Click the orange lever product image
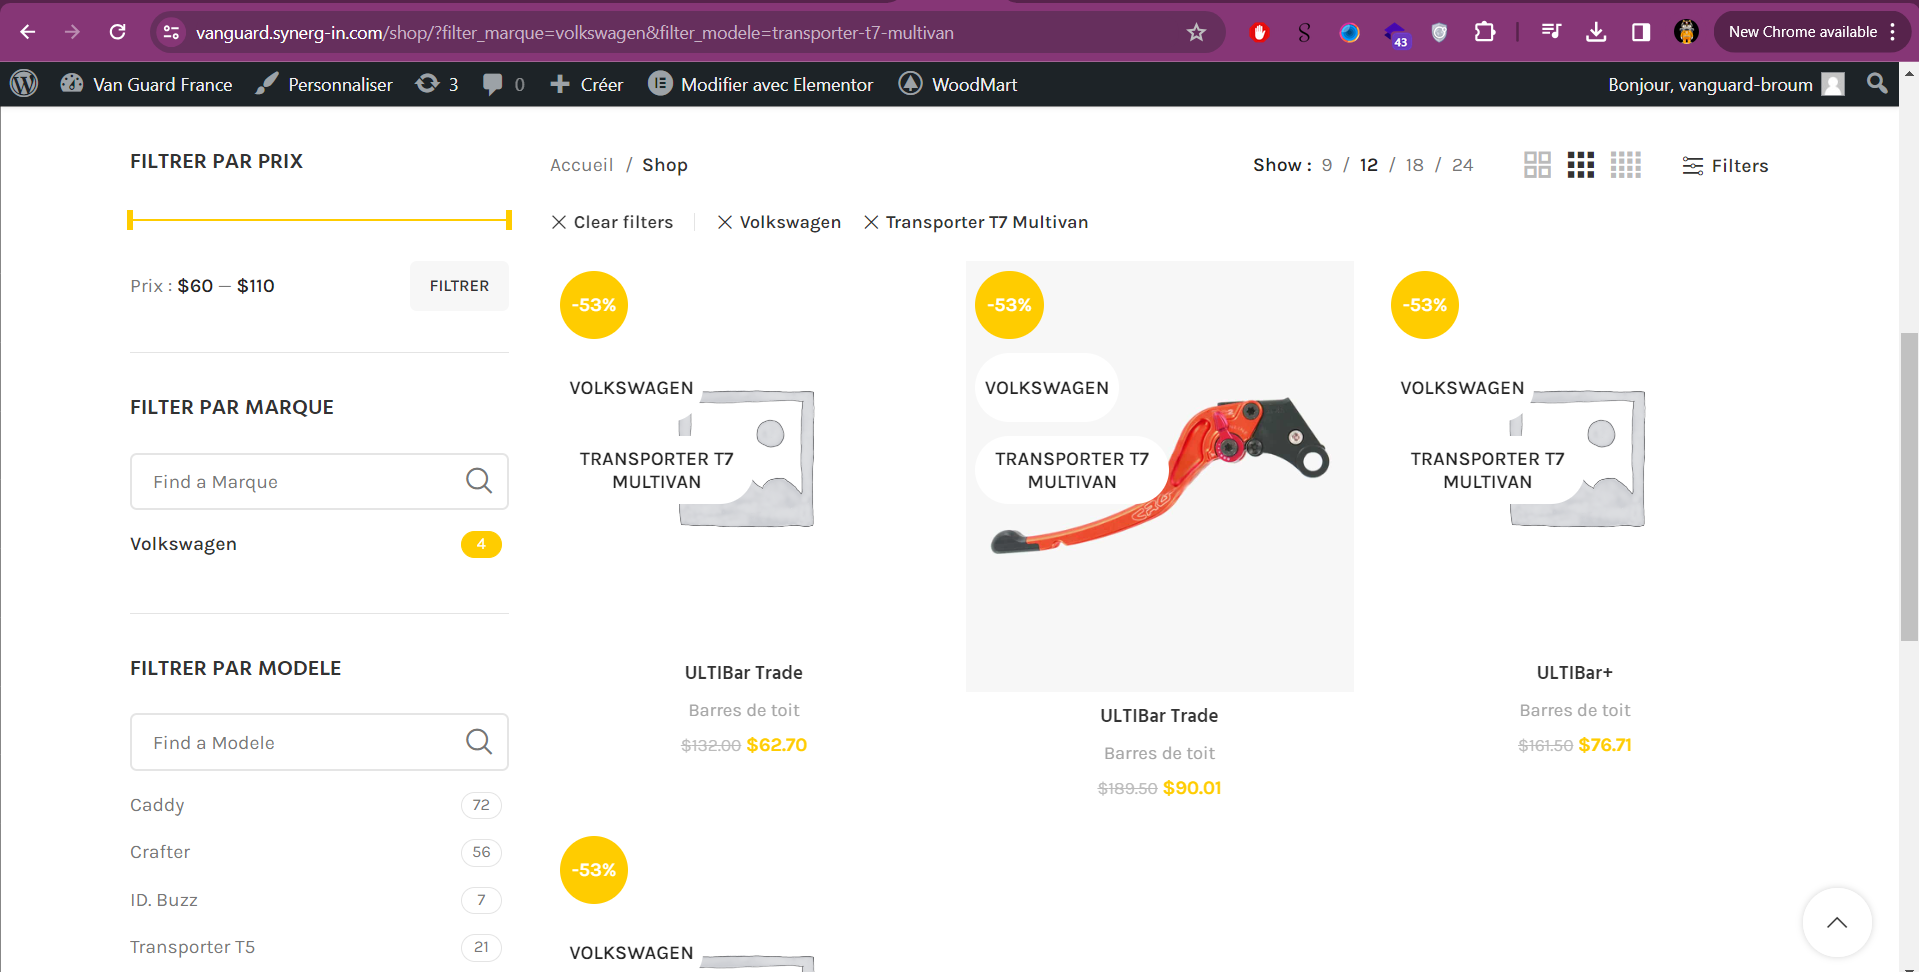The height and width of the screenshot is (972, 1919). [x=1159, y=476]
